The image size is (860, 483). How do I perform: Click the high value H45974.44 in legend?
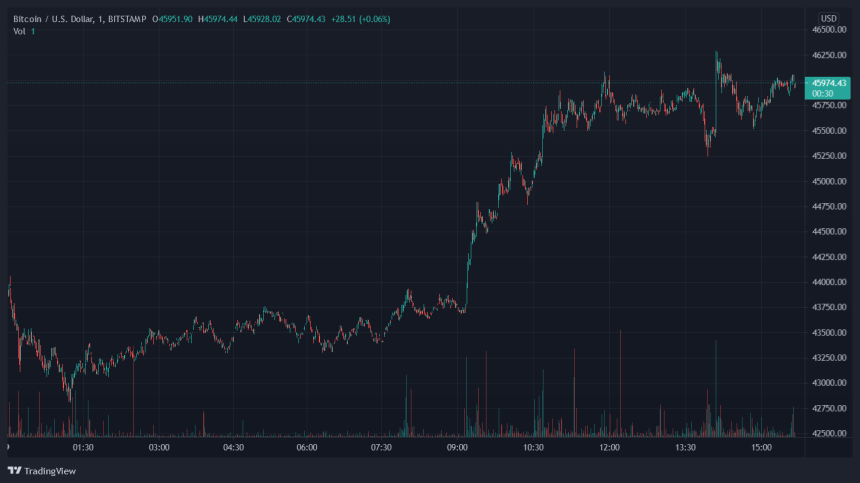[x=217, y=19]
